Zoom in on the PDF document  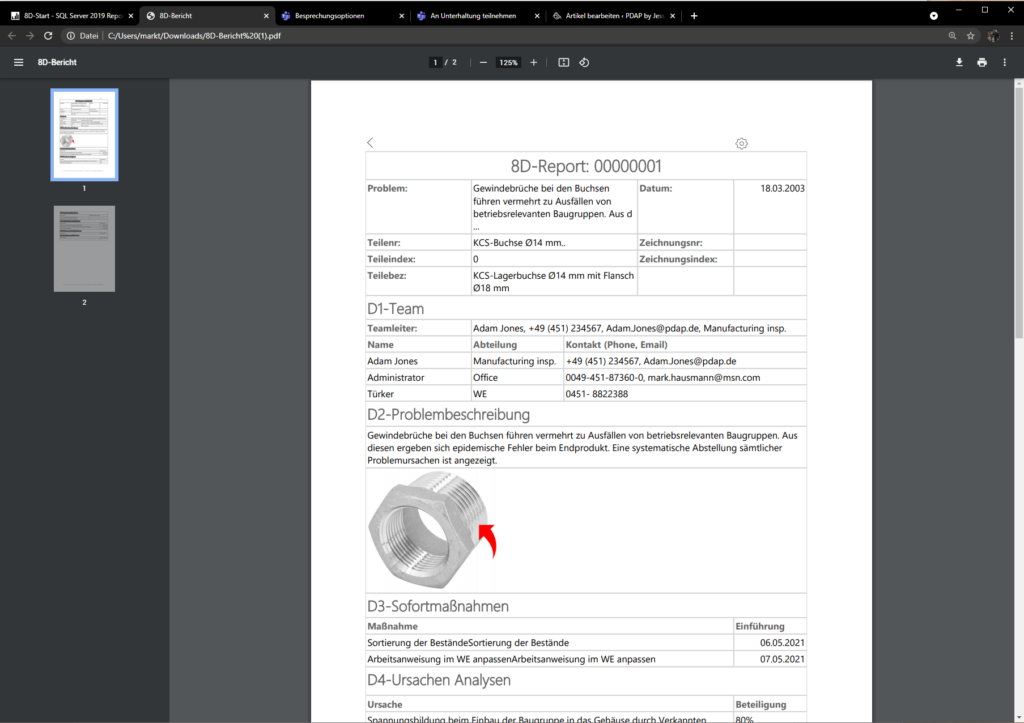click(534, 63)
